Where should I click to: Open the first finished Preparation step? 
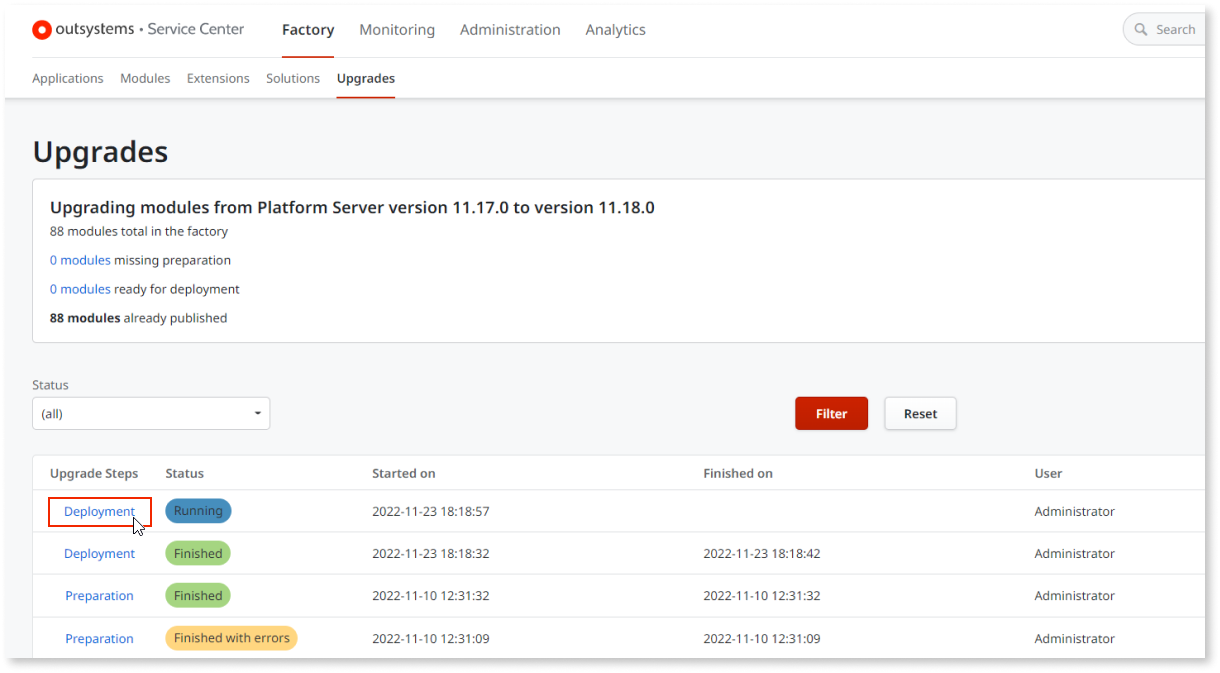(x=99, y=595)
